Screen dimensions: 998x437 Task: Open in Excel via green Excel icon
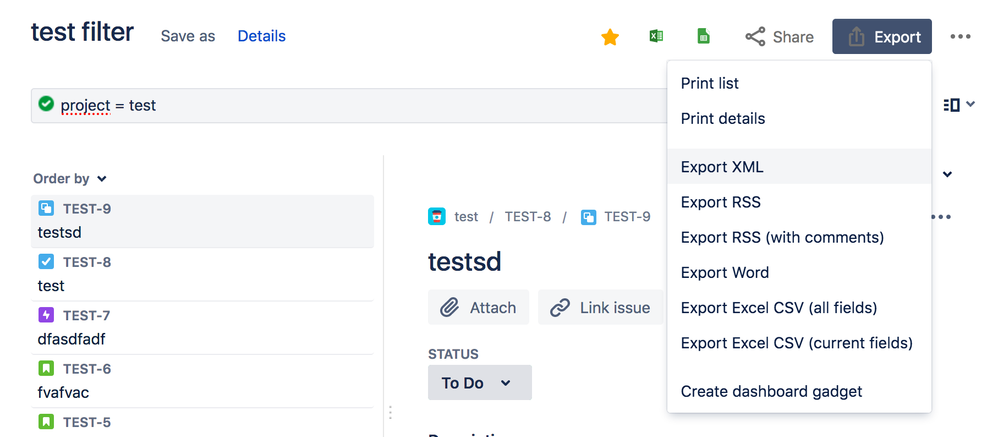click(x=656, y=36)
